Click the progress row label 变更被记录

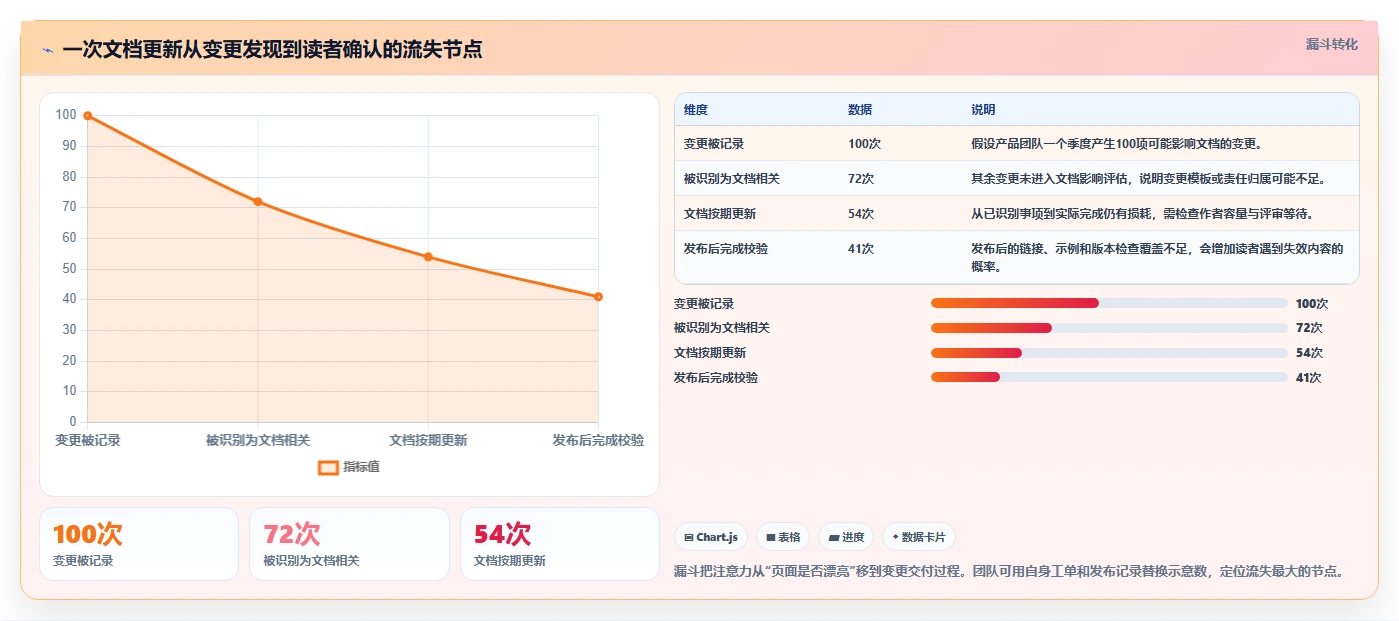704,304
